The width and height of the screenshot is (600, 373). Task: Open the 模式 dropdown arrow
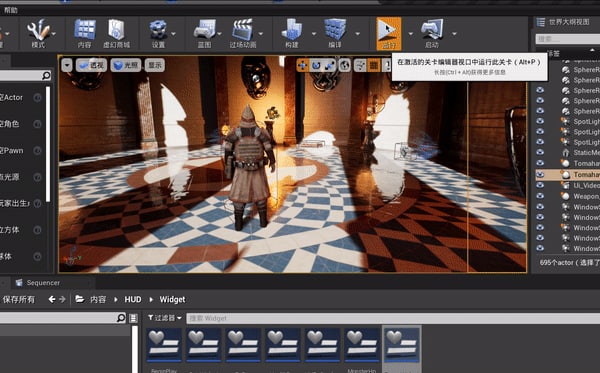pyautogui.click(x=54, y=34)
